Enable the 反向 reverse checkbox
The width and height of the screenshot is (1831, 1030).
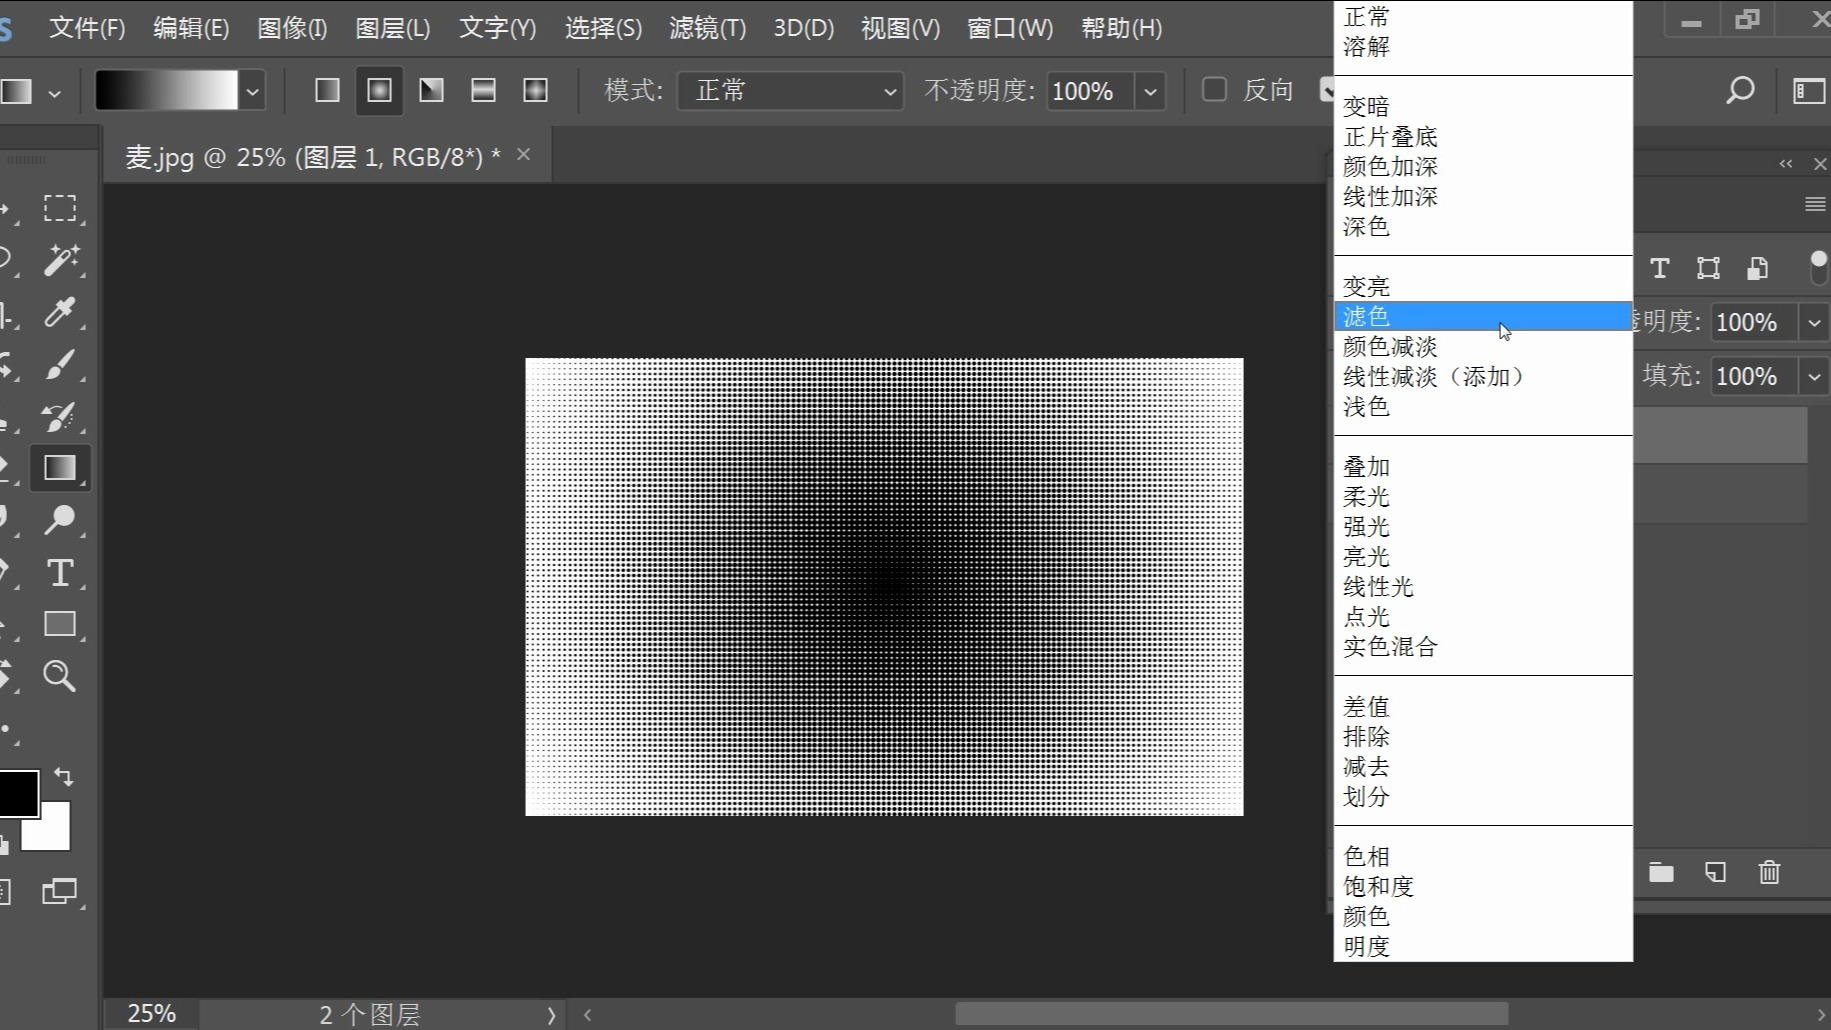pos(1214,90)
